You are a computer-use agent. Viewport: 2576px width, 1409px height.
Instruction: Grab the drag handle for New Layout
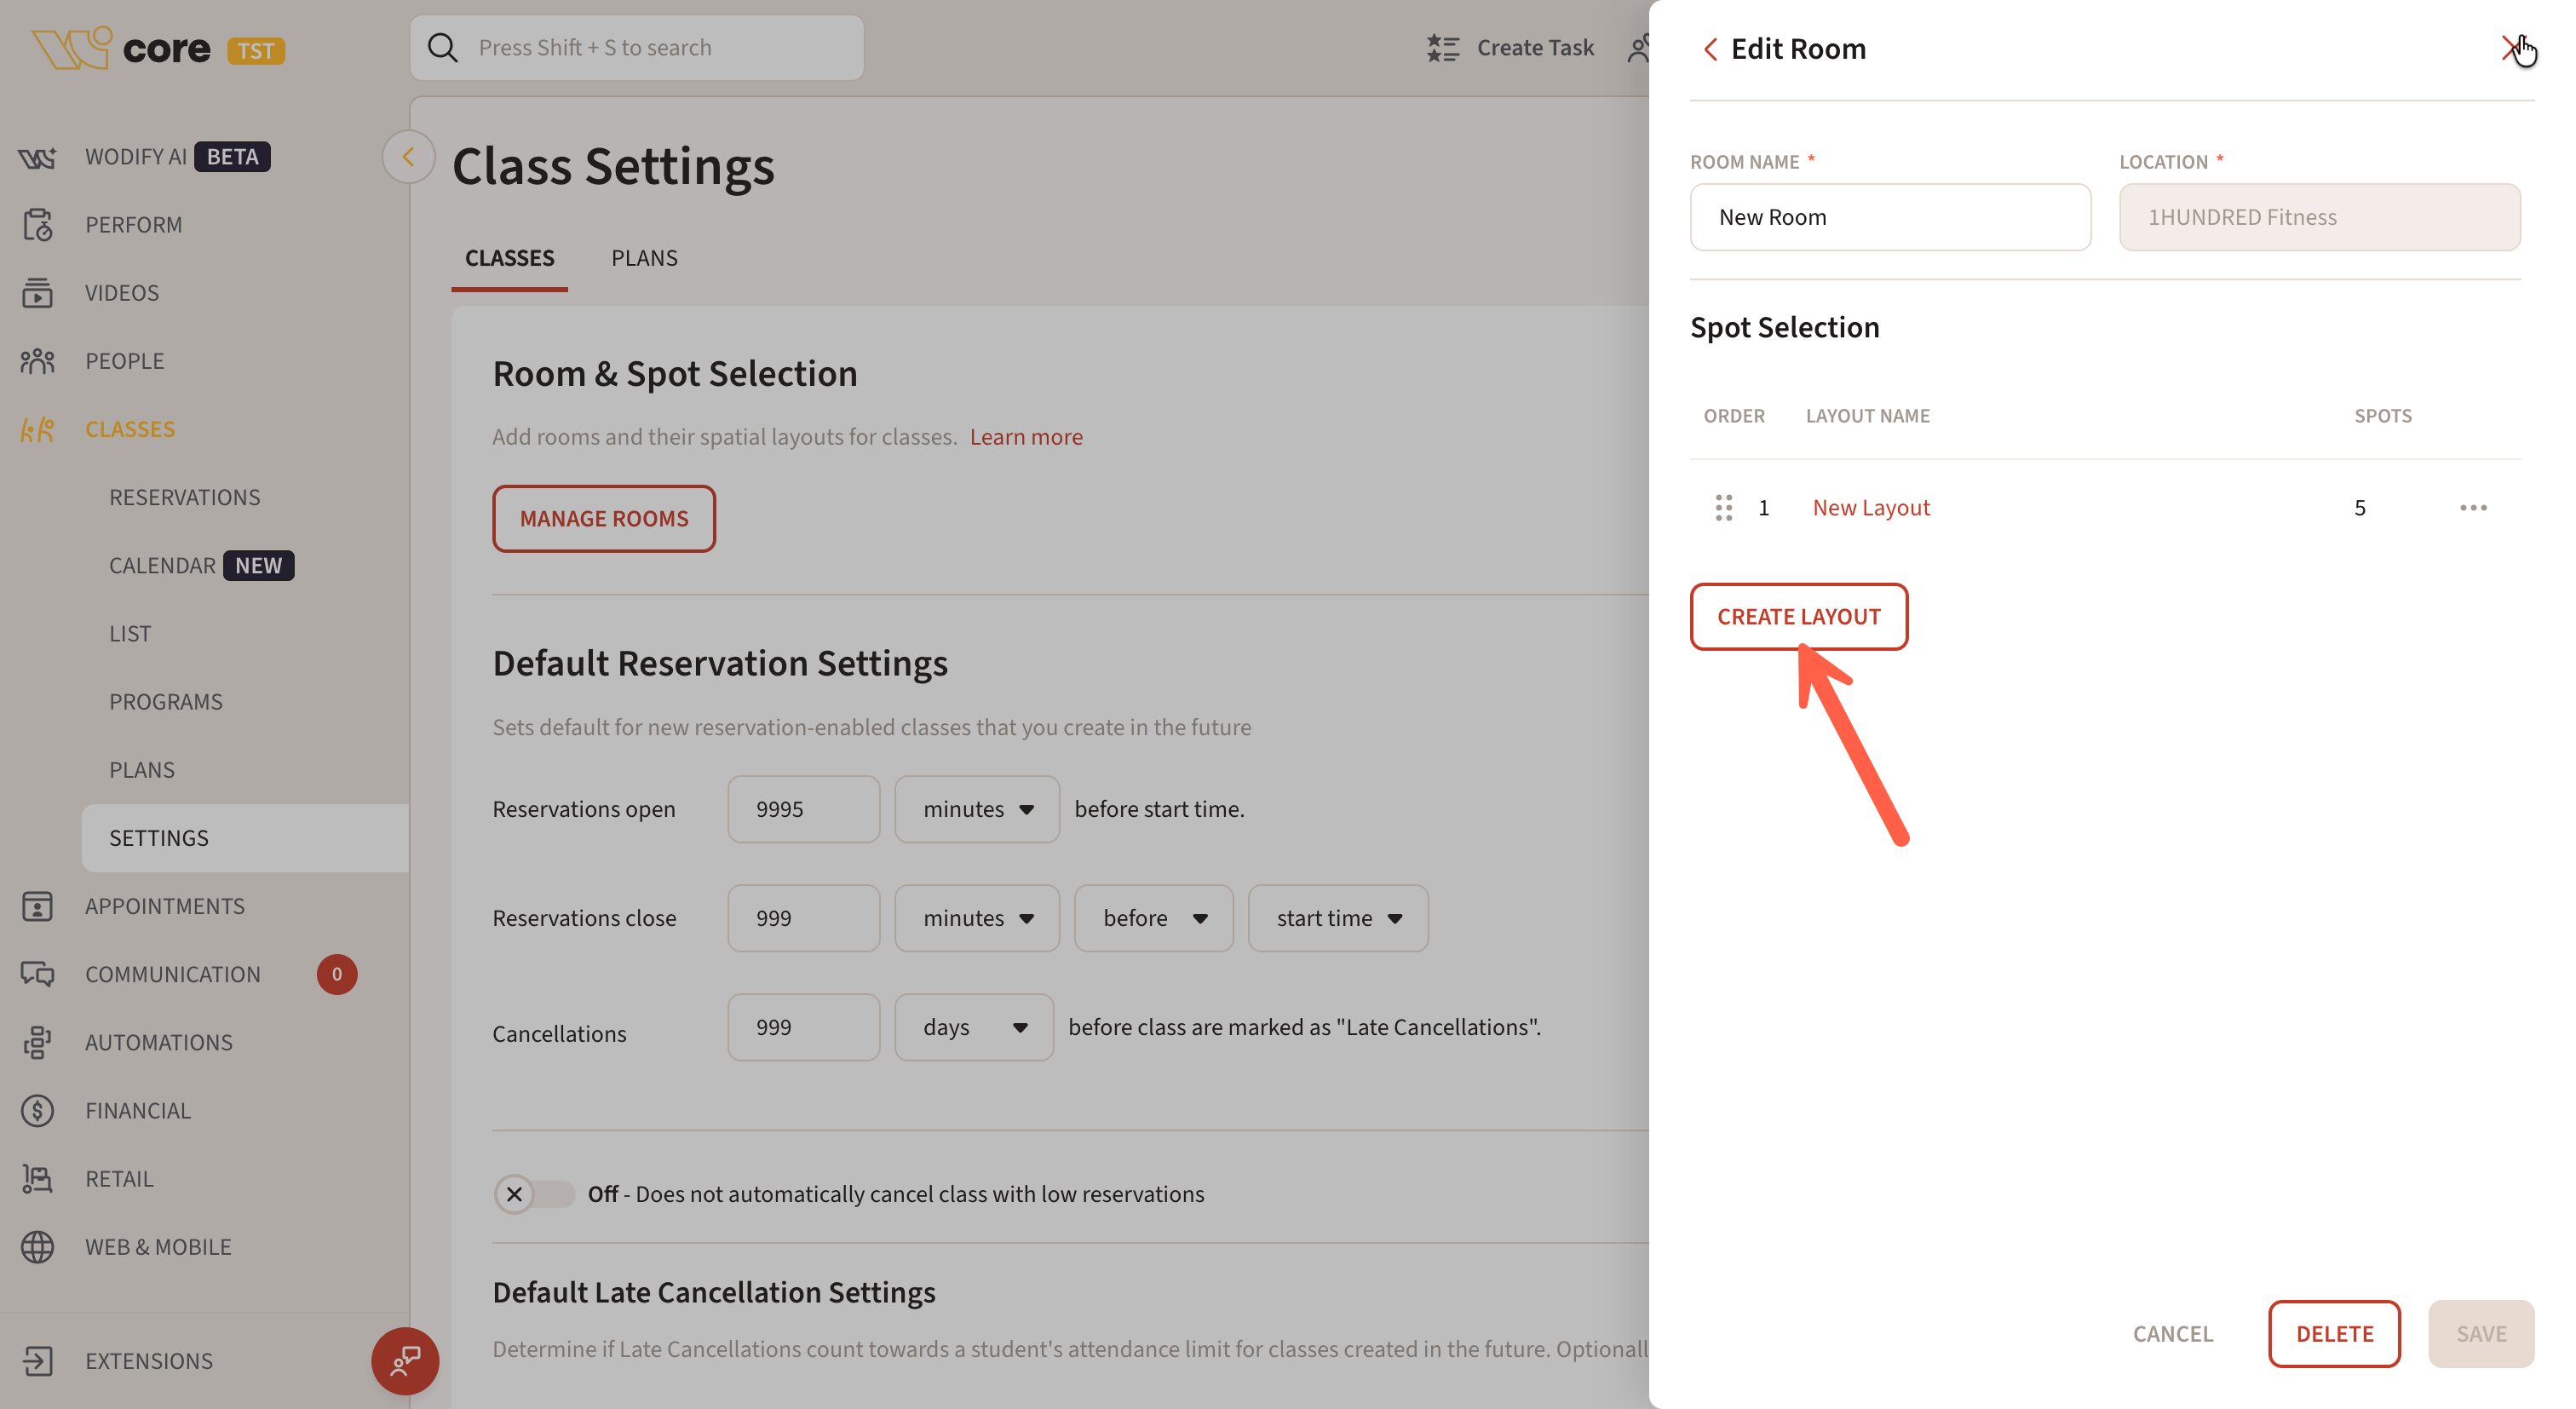[x=1723, y=508]
